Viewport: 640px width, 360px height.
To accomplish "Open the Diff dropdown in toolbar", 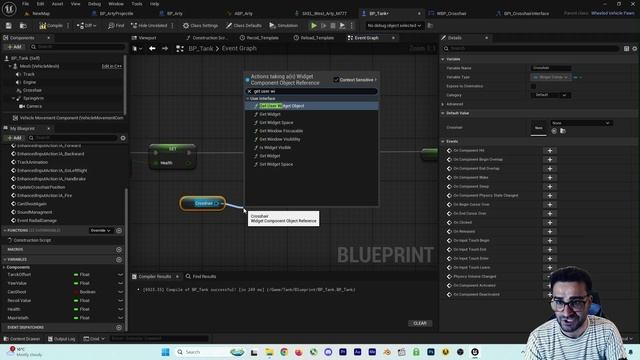I will tap(86, 26).
